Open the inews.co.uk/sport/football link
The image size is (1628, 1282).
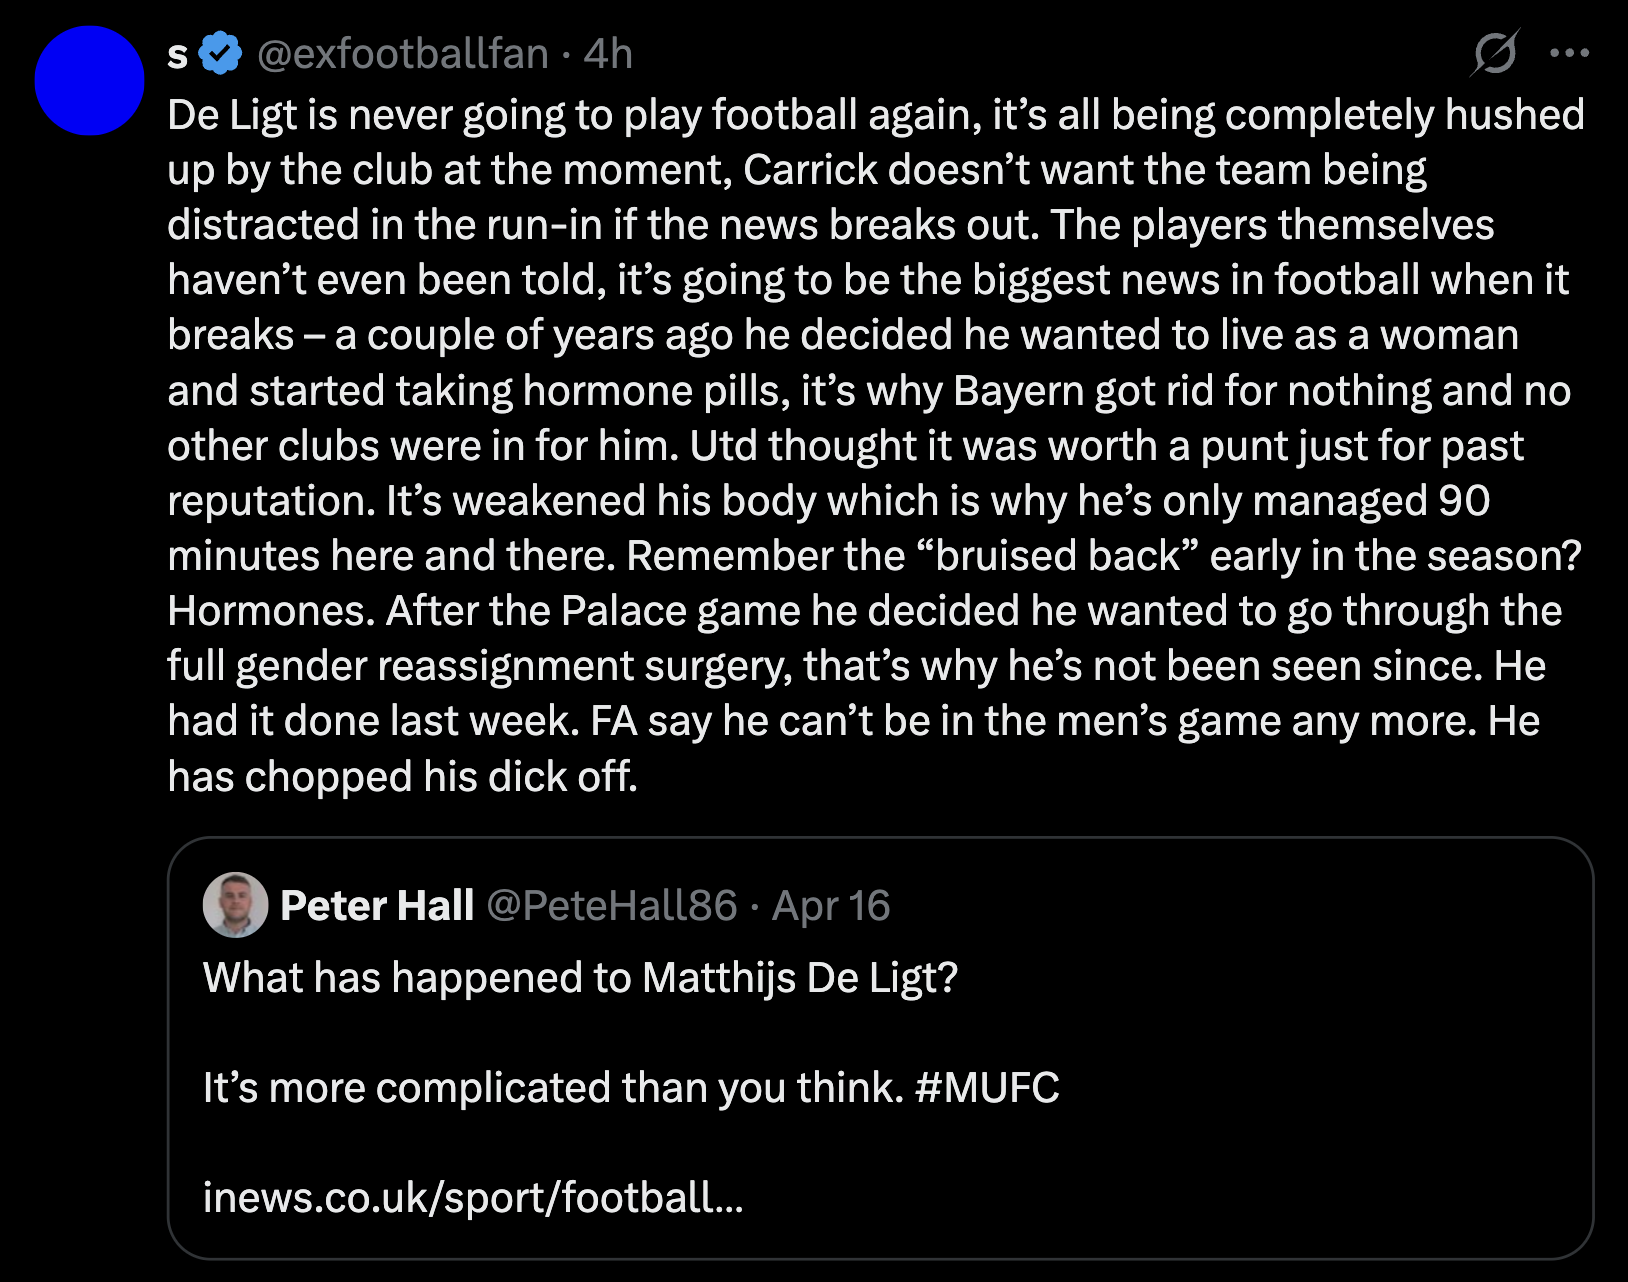click(x=473, y=1197)
